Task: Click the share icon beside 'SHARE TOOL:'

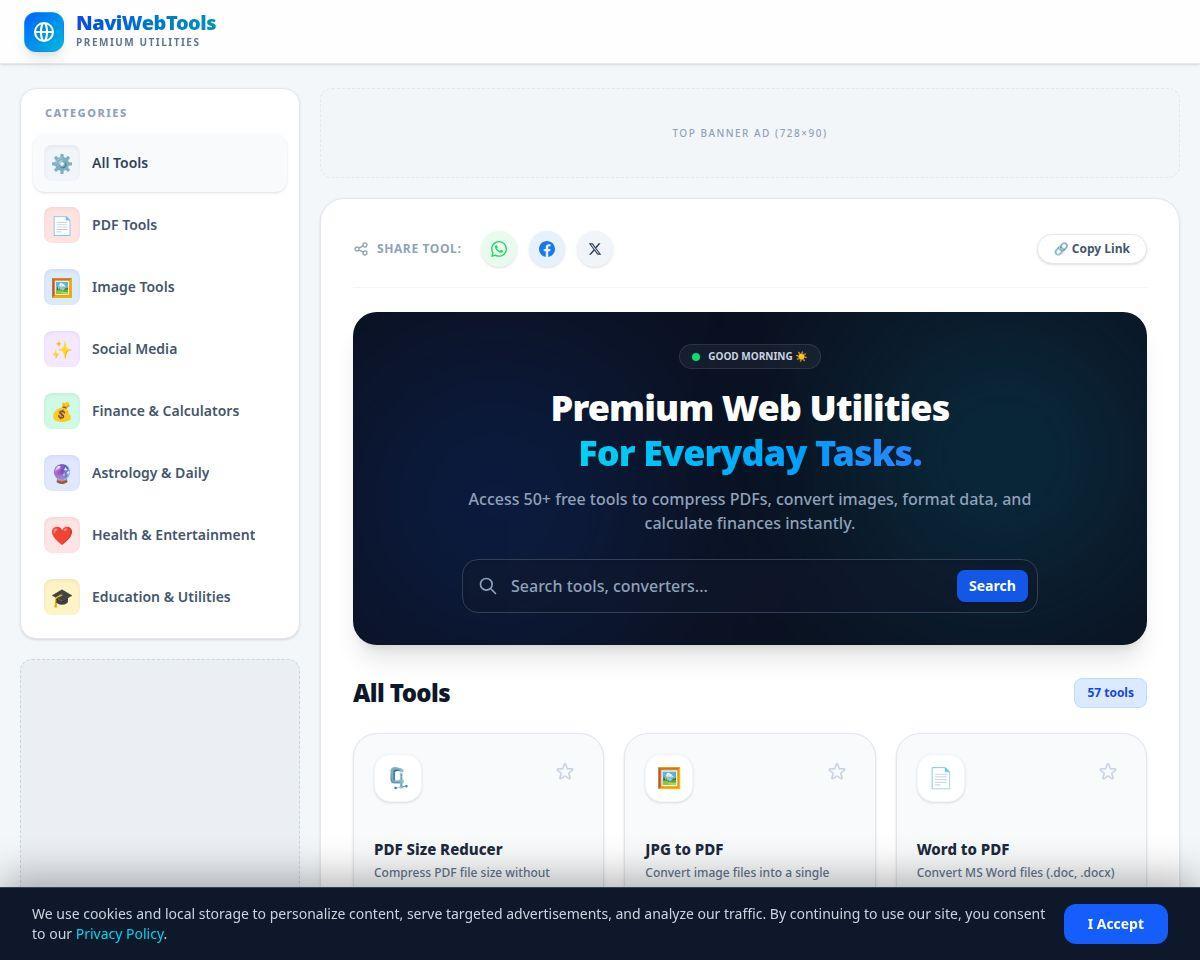Action: (x=361, y=249)
